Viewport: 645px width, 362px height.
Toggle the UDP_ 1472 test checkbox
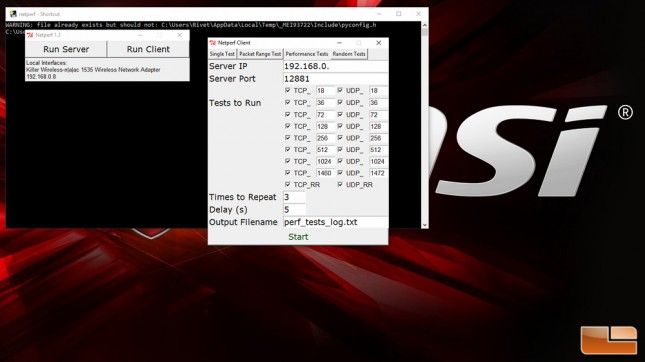340,173
